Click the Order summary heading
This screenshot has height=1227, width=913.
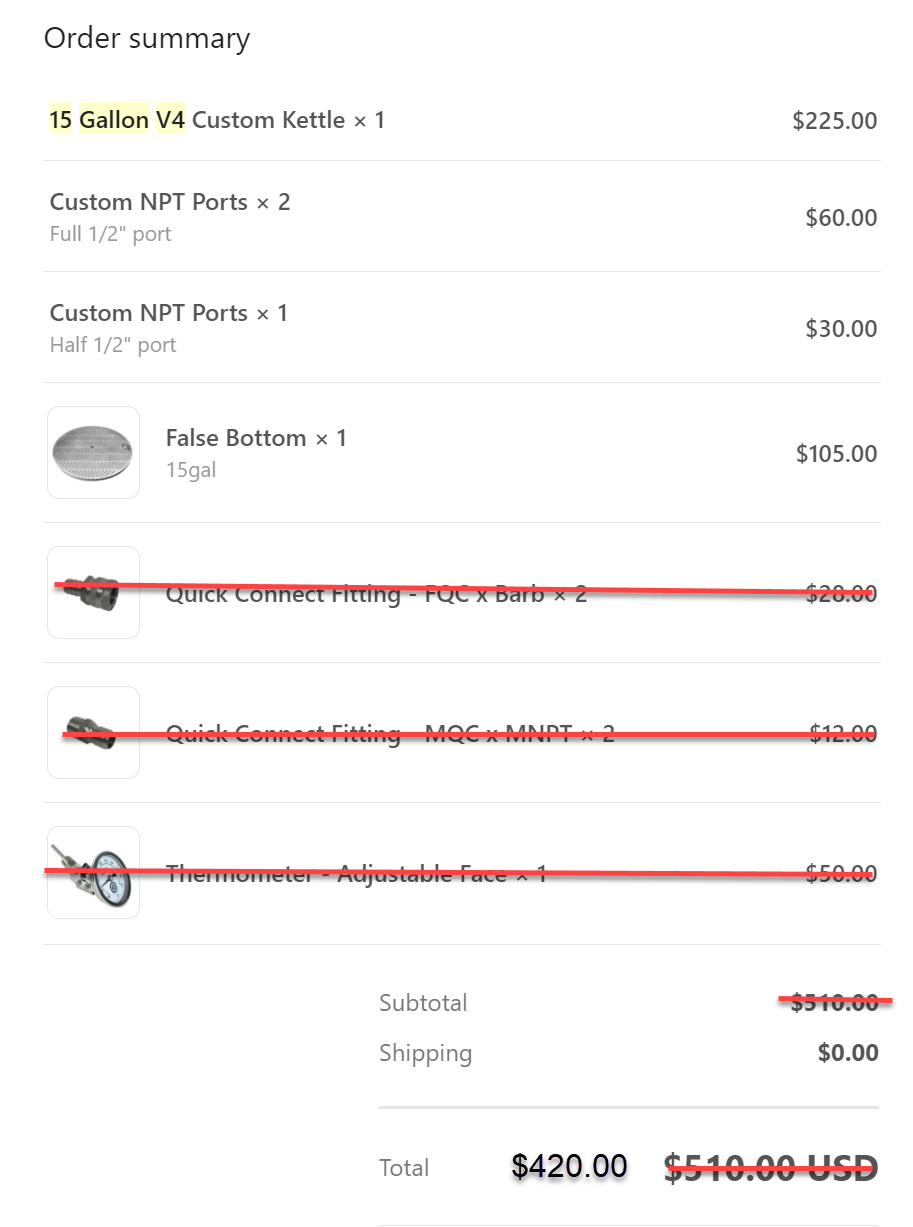(147, 38)
